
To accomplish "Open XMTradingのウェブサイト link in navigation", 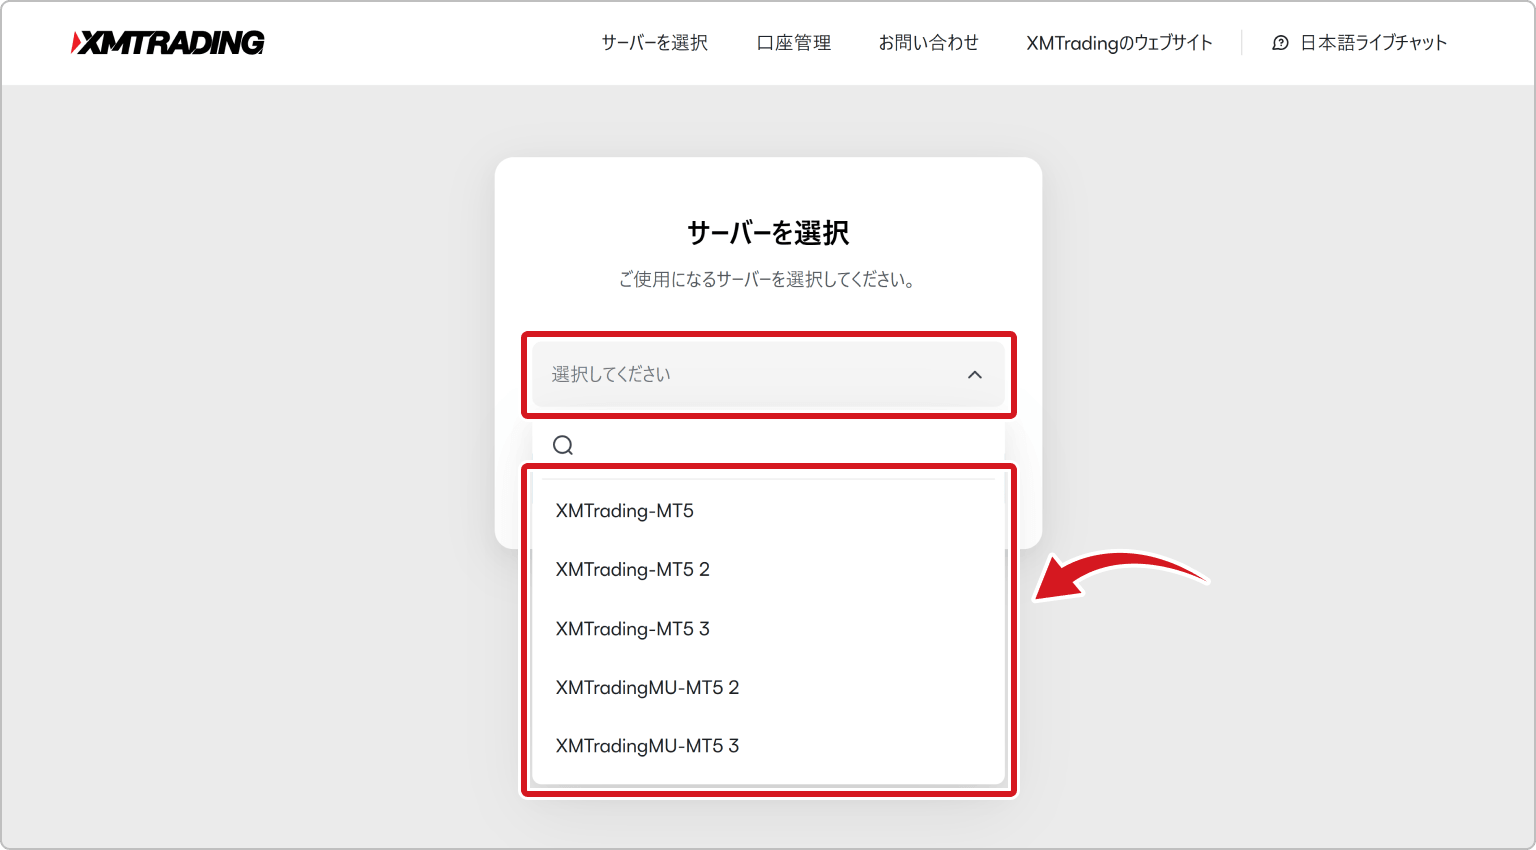I will (1119, 43).
